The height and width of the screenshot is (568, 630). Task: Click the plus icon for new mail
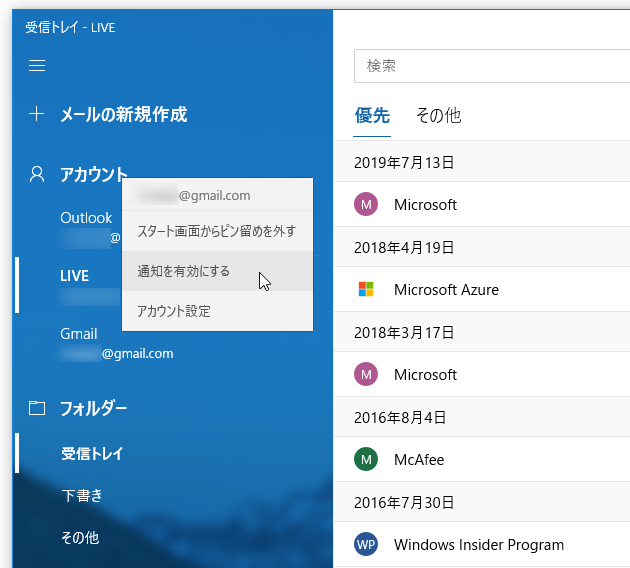[37, 114]
